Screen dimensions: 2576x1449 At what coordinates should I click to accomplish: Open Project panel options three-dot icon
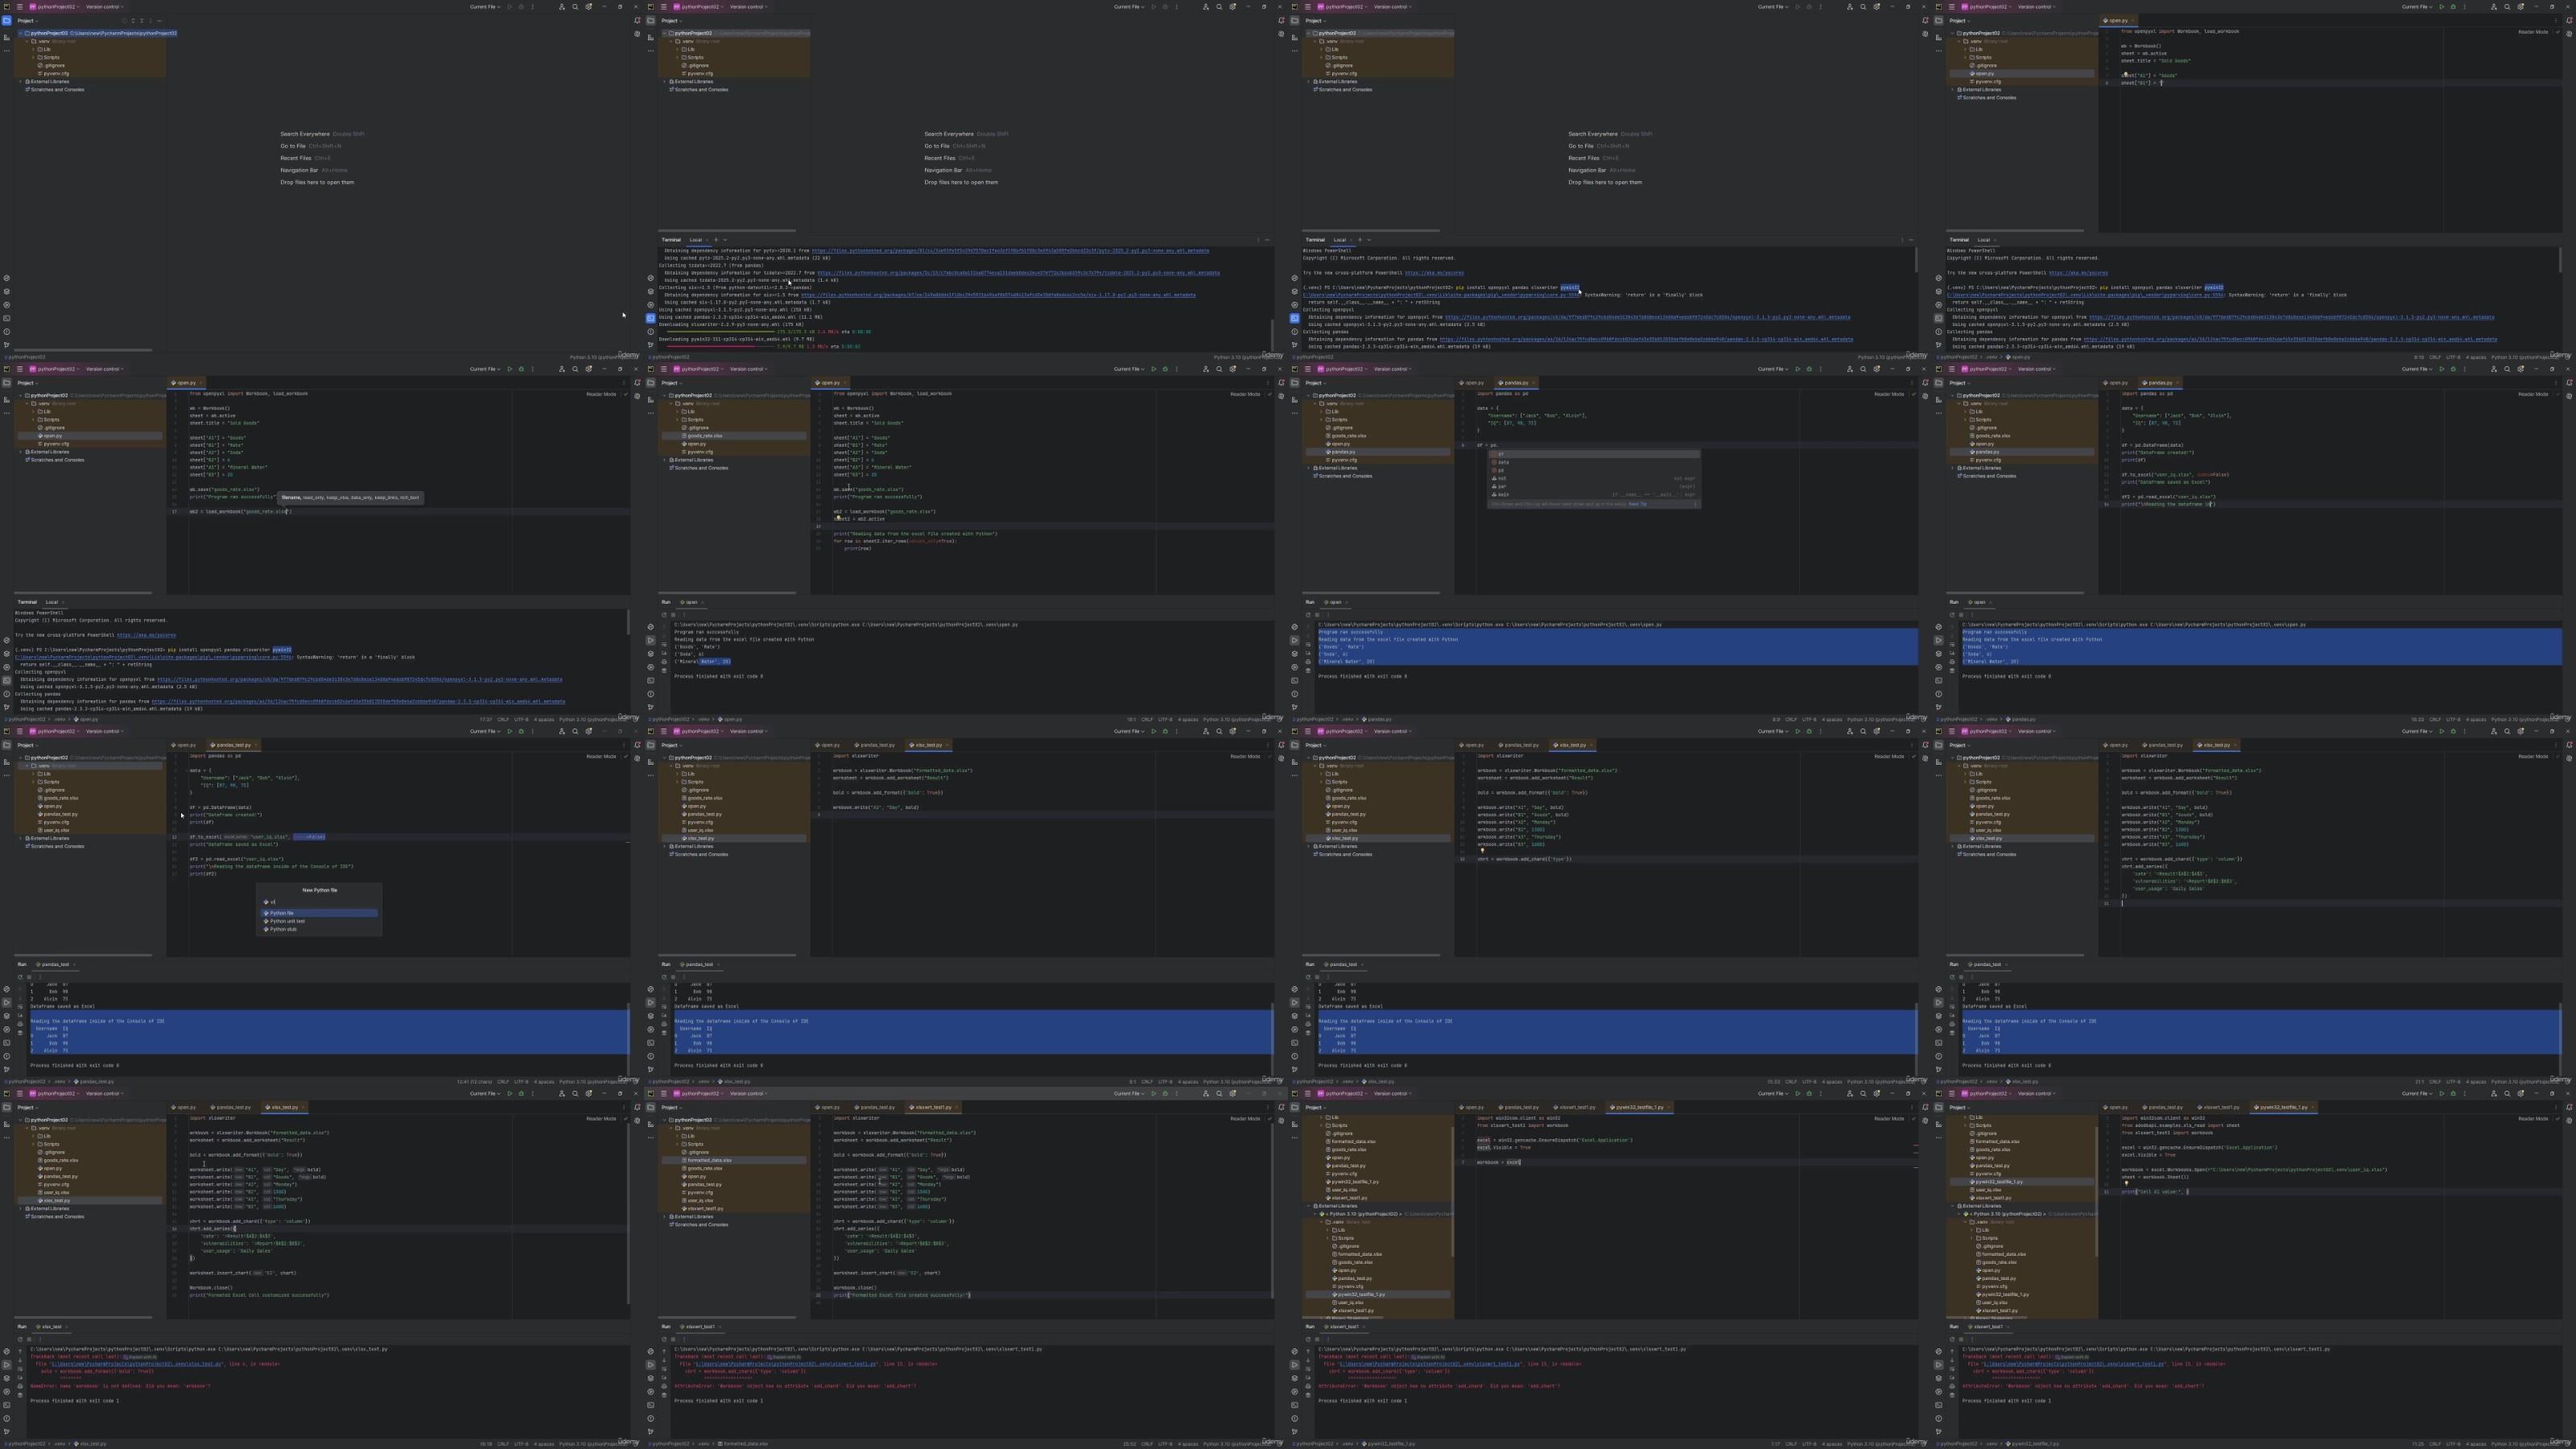click(151, 21)
